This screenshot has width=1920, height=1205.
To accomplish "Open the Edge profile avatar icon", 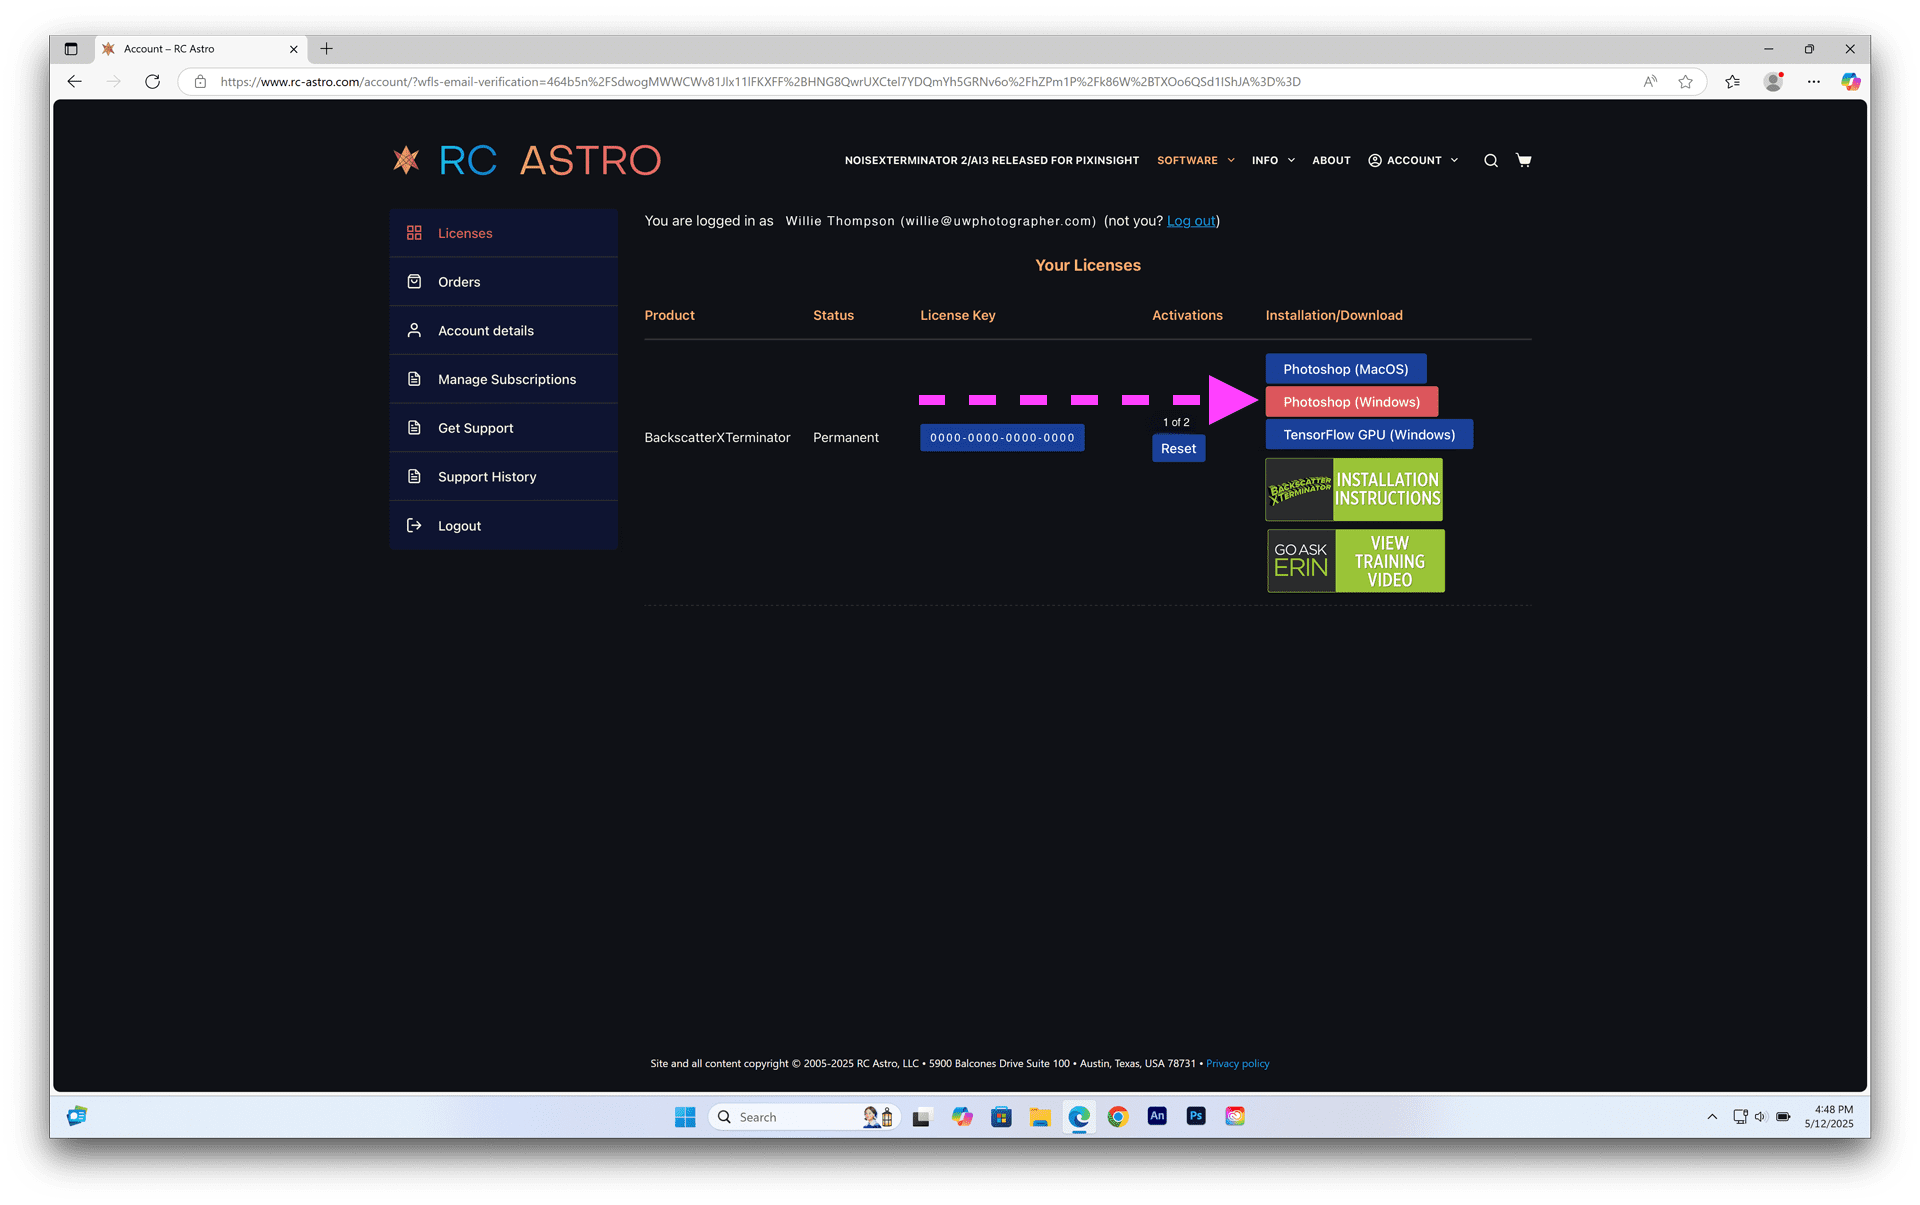I will point(1774,82).
